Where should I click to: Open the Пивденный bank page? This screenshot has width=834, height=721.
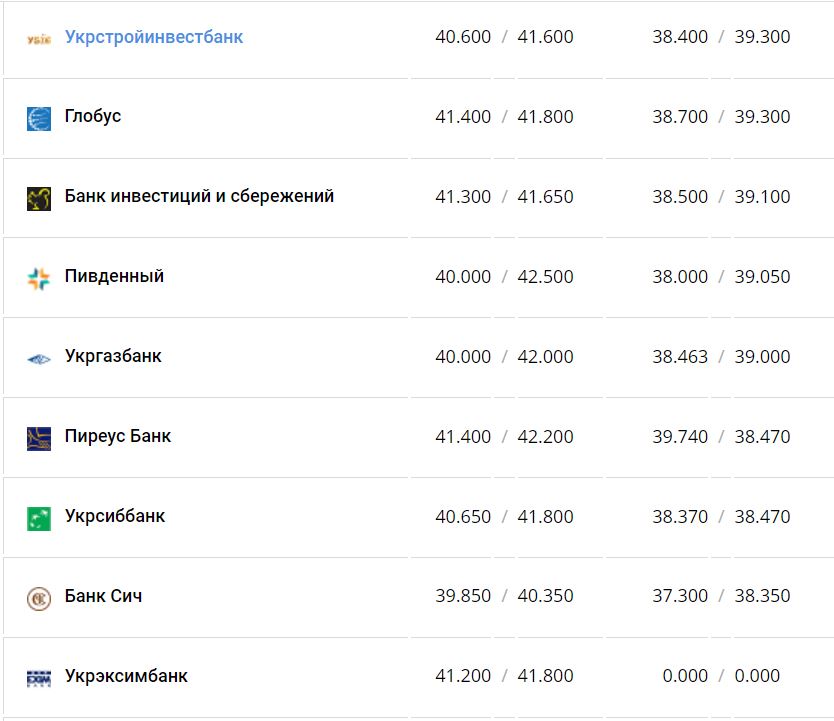[113, 276]
